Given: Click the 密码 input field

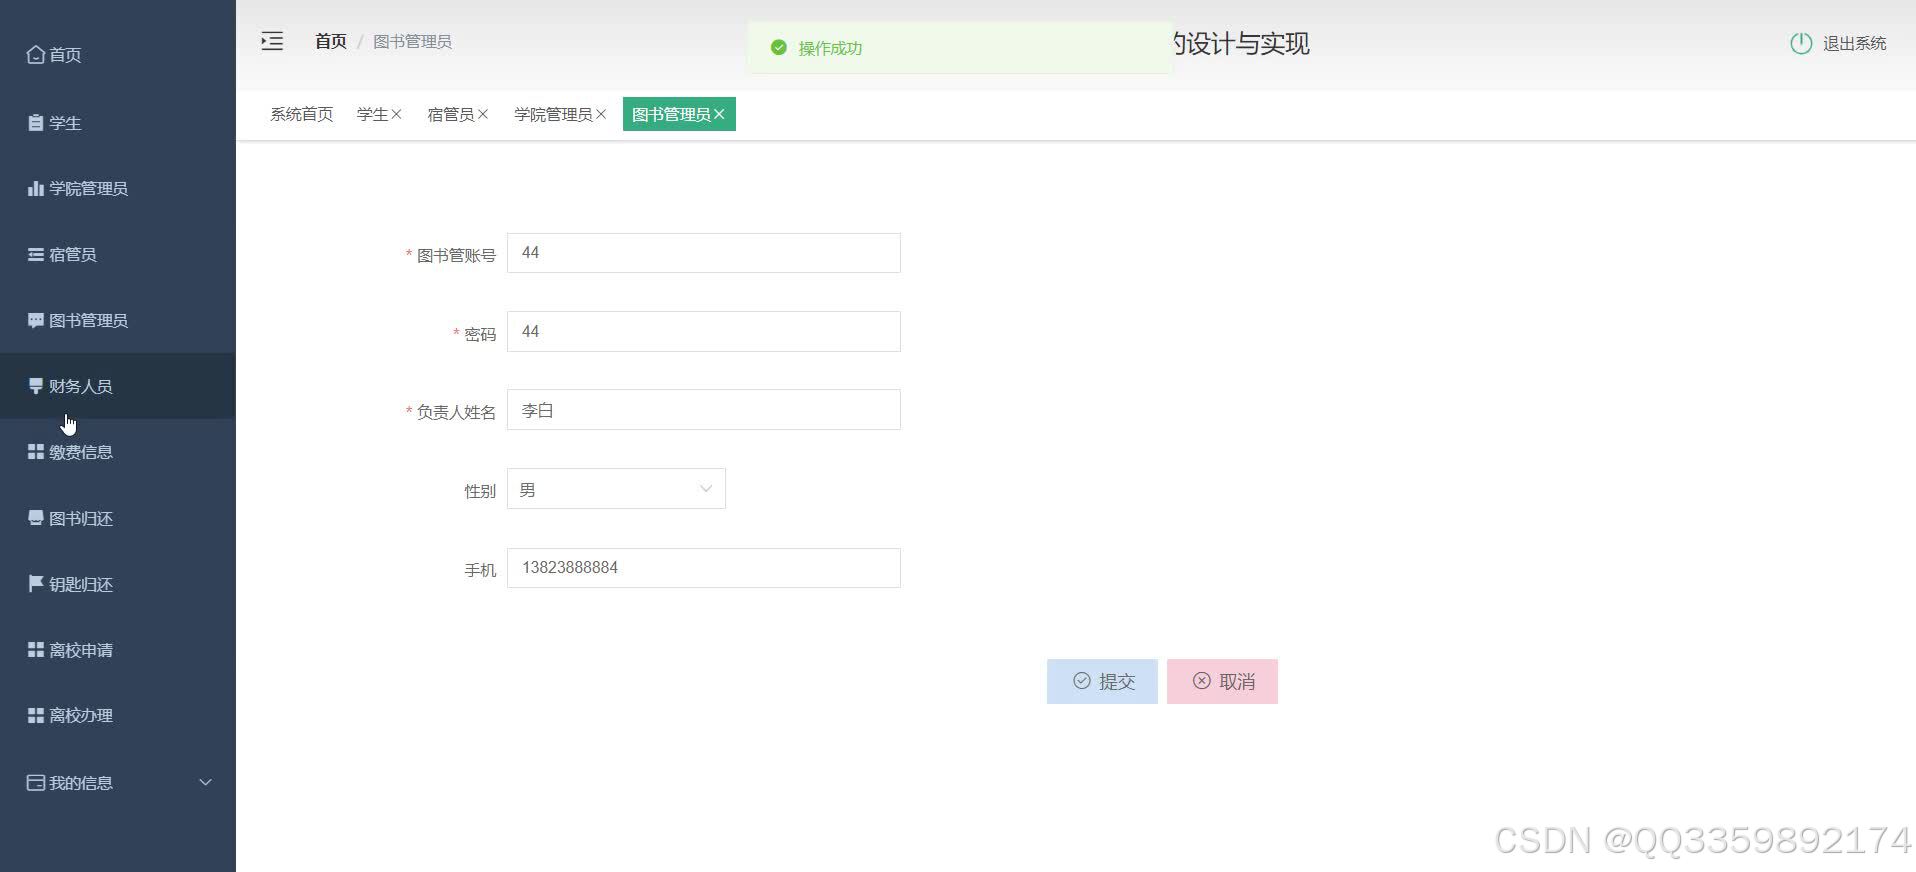Looking at the screenshot, I should pos(704,331).
